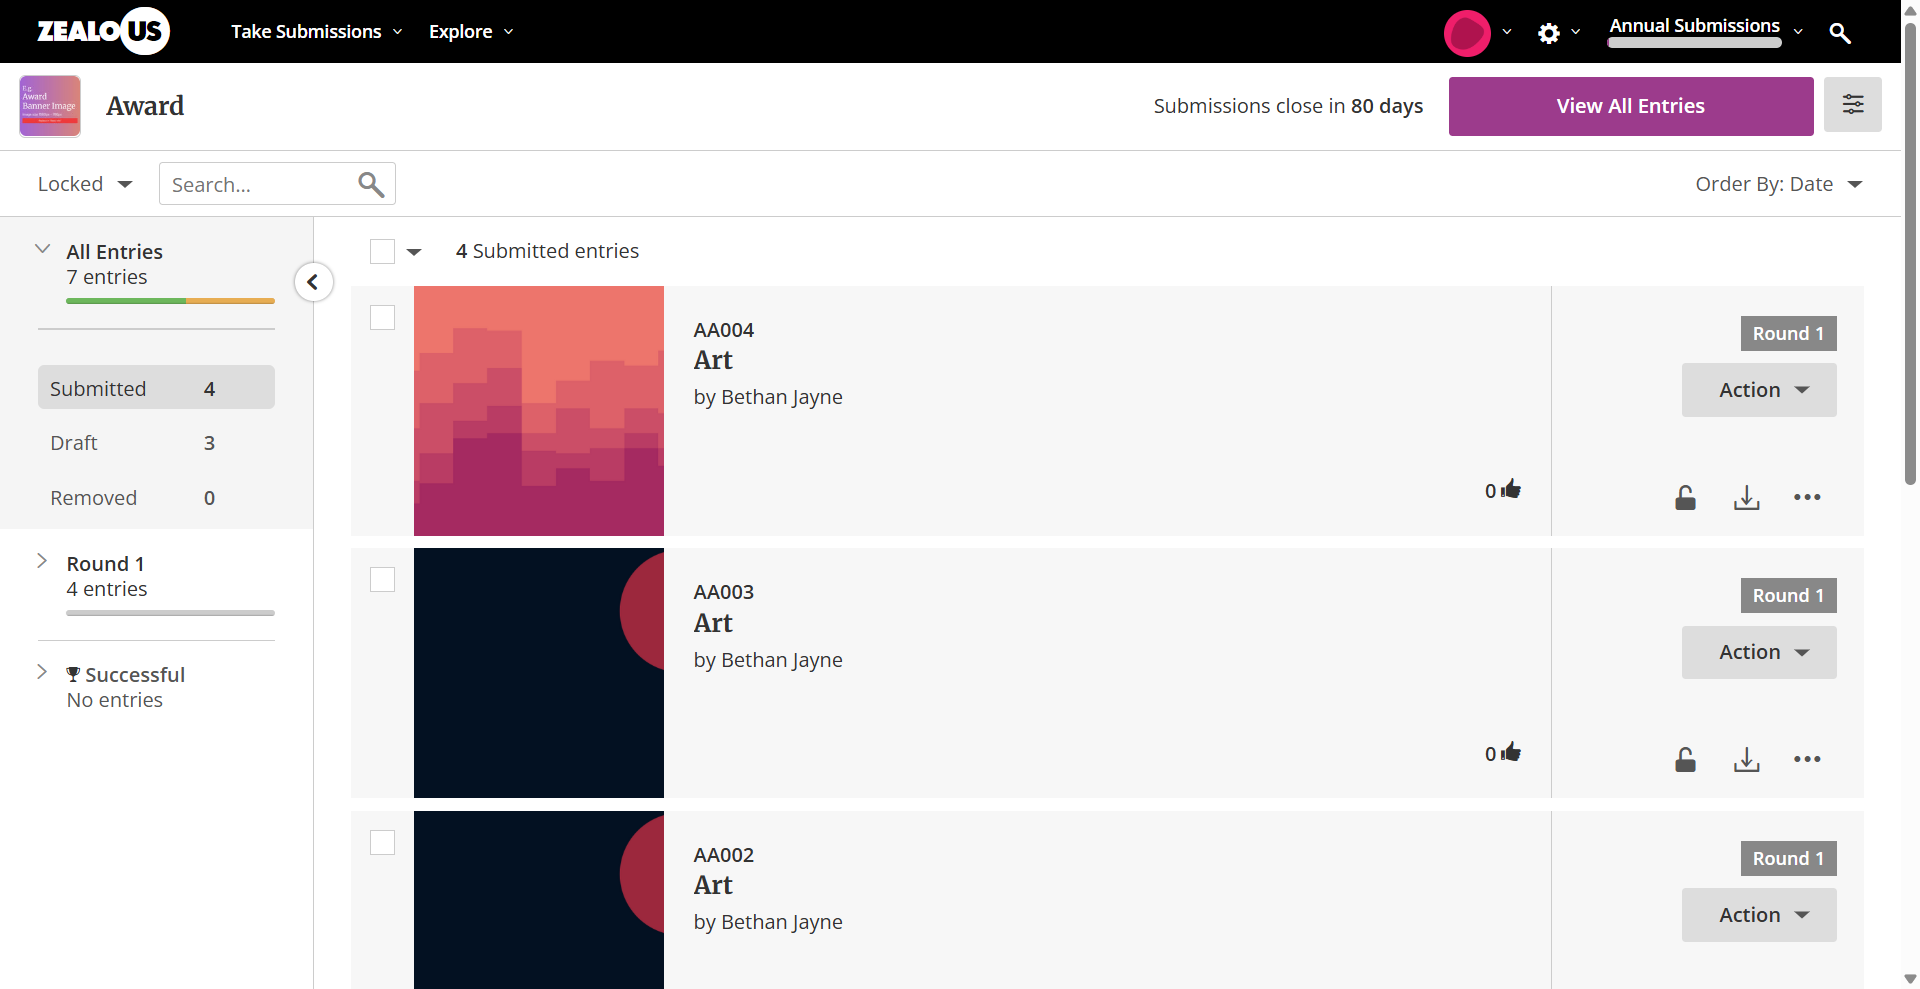The width and height of the screenshot is (1920, 989).
Task: Open the Take Submissions menu
Action: (x=316, y=32)
